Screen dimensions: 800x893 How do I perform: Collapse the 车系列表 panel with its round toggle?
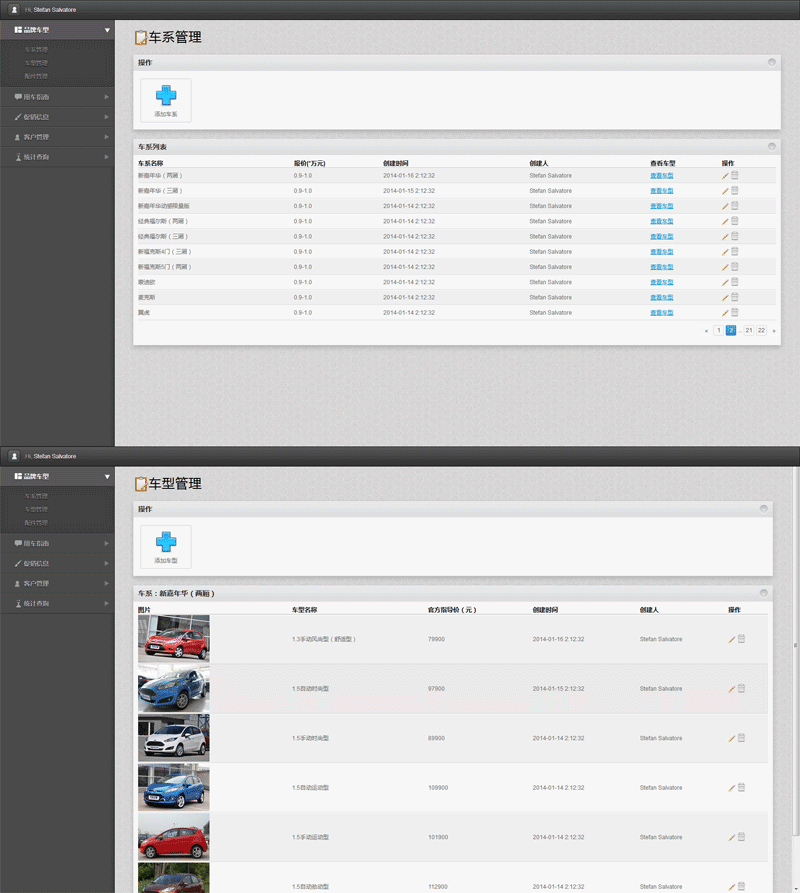771,147
